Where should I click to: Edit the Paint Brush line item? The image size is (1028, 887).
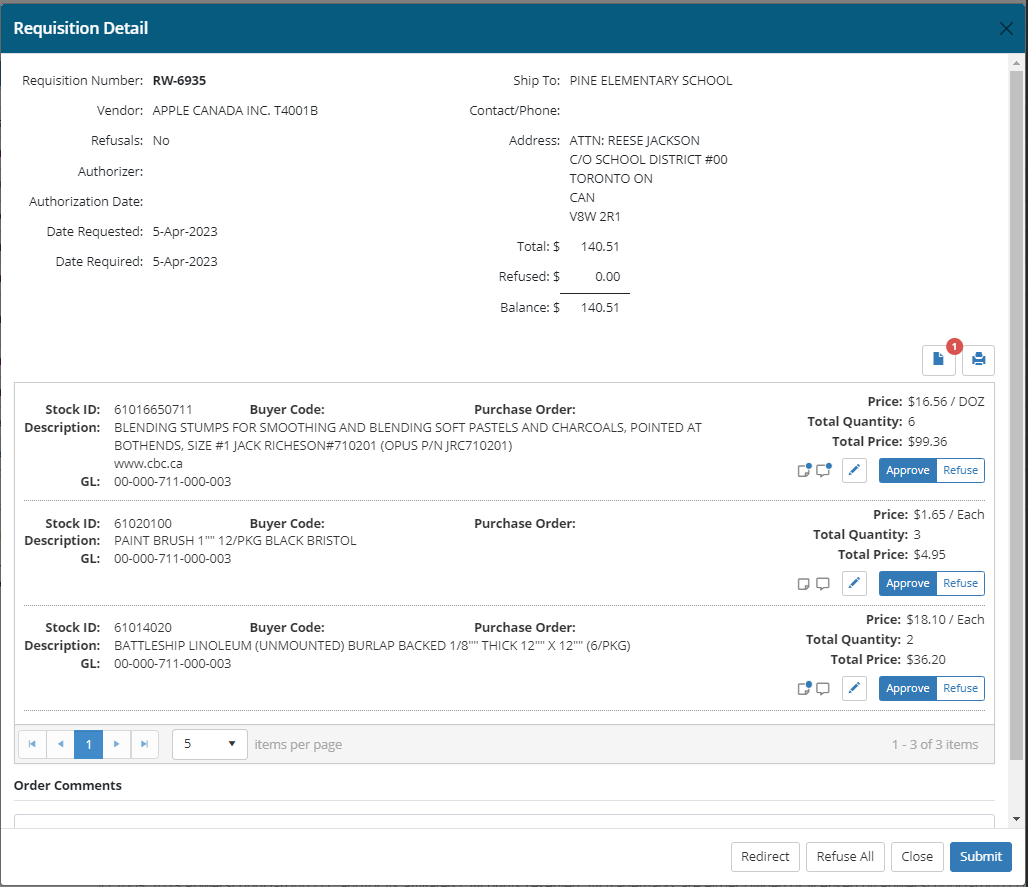[x=854, y=583]
